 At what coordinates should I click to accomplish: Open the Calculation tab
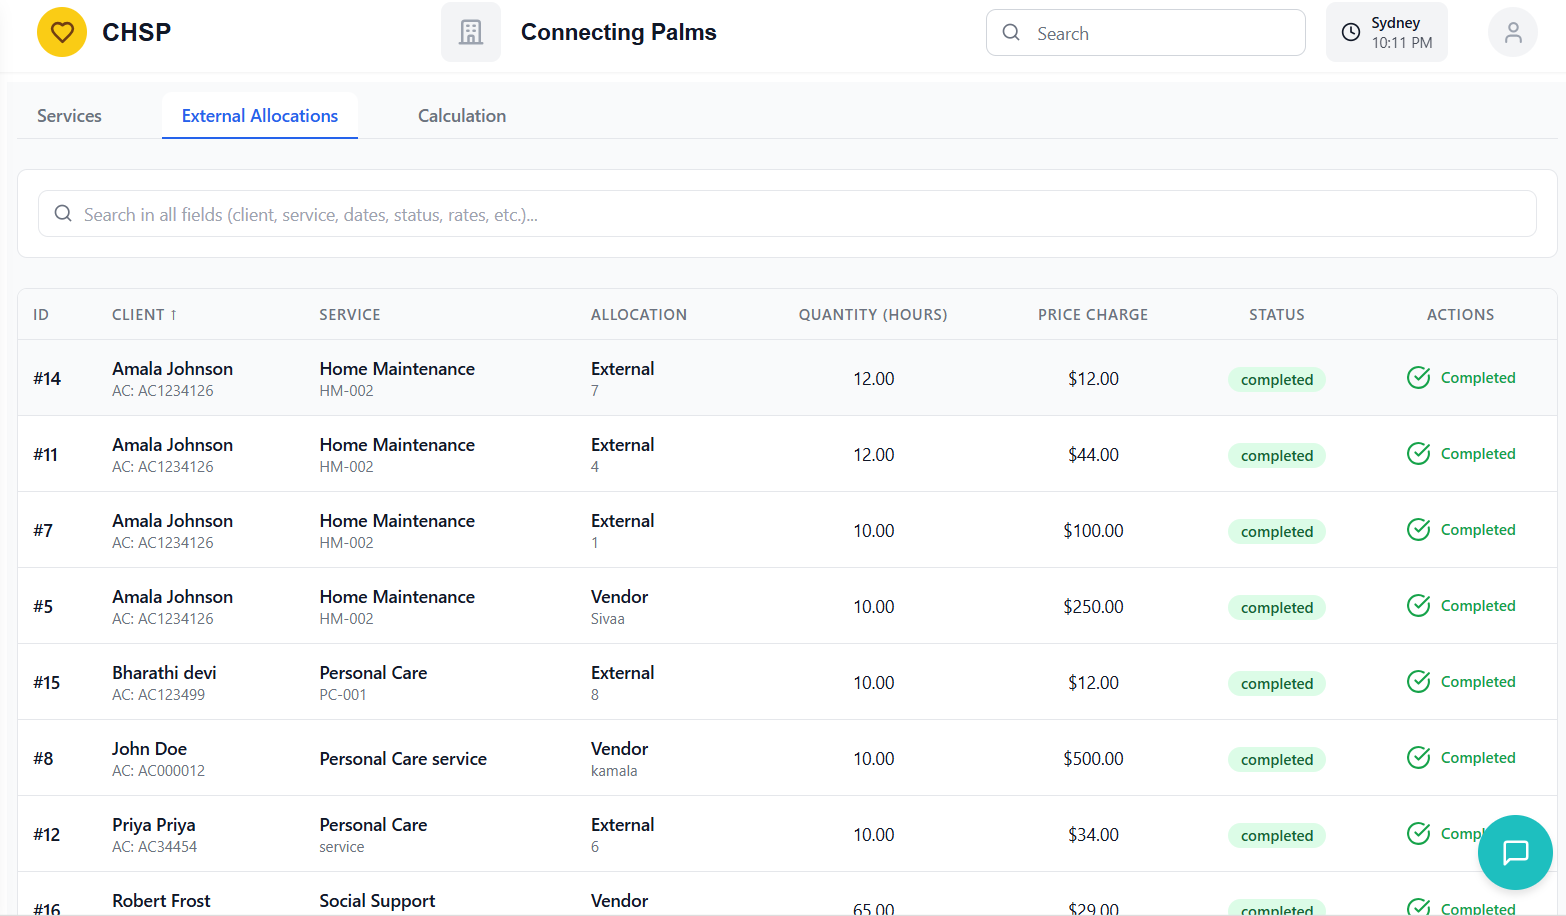461,116
